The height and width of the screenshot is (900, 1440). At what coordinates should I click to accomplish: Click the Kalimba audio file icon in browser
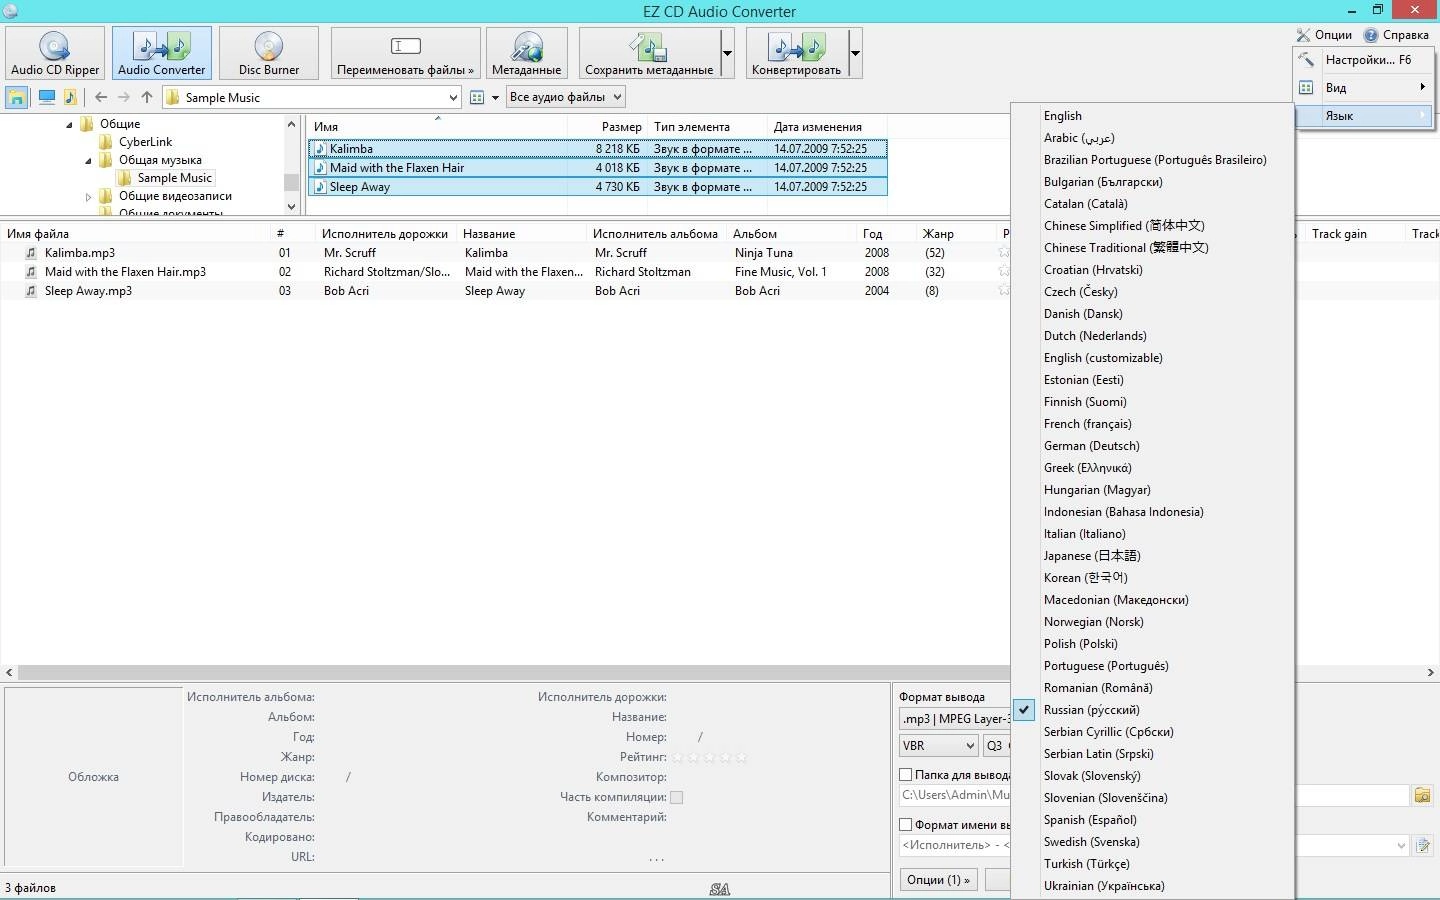[x=320, y=149]
